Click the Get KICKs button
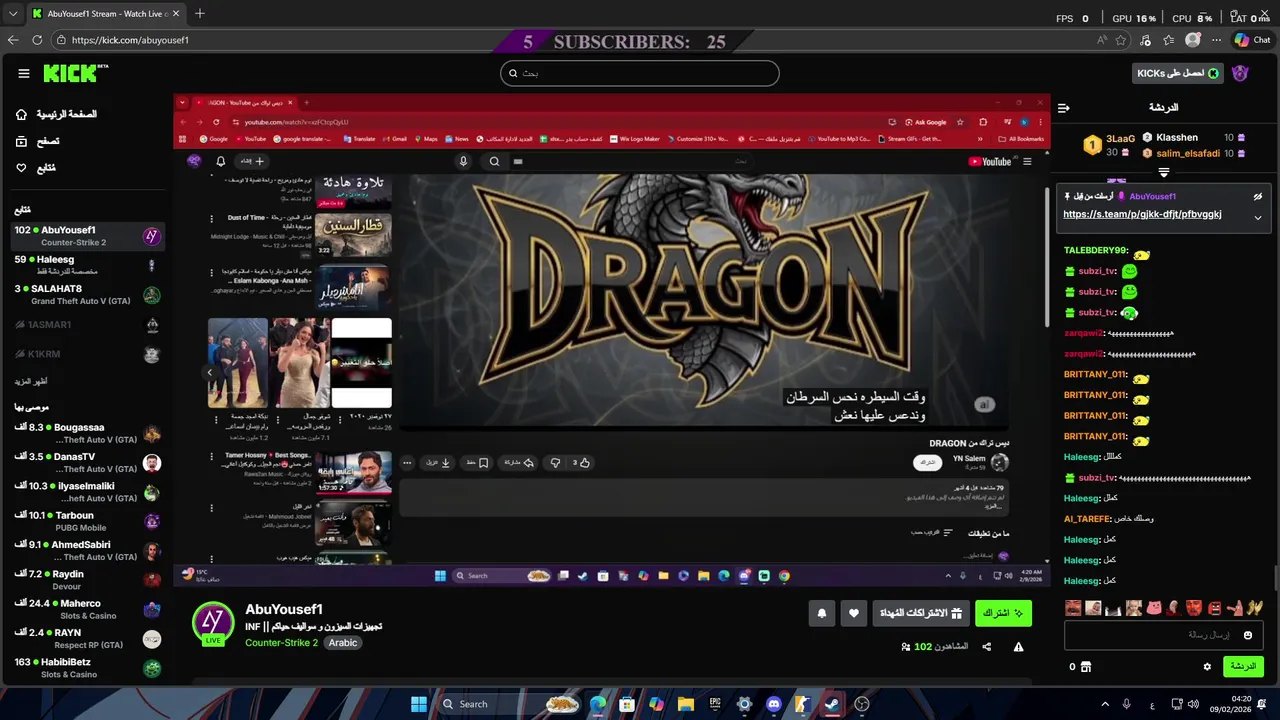The height and width of the screenshot is (720, 1280). pyautogui.click(x=1179, y=74)
